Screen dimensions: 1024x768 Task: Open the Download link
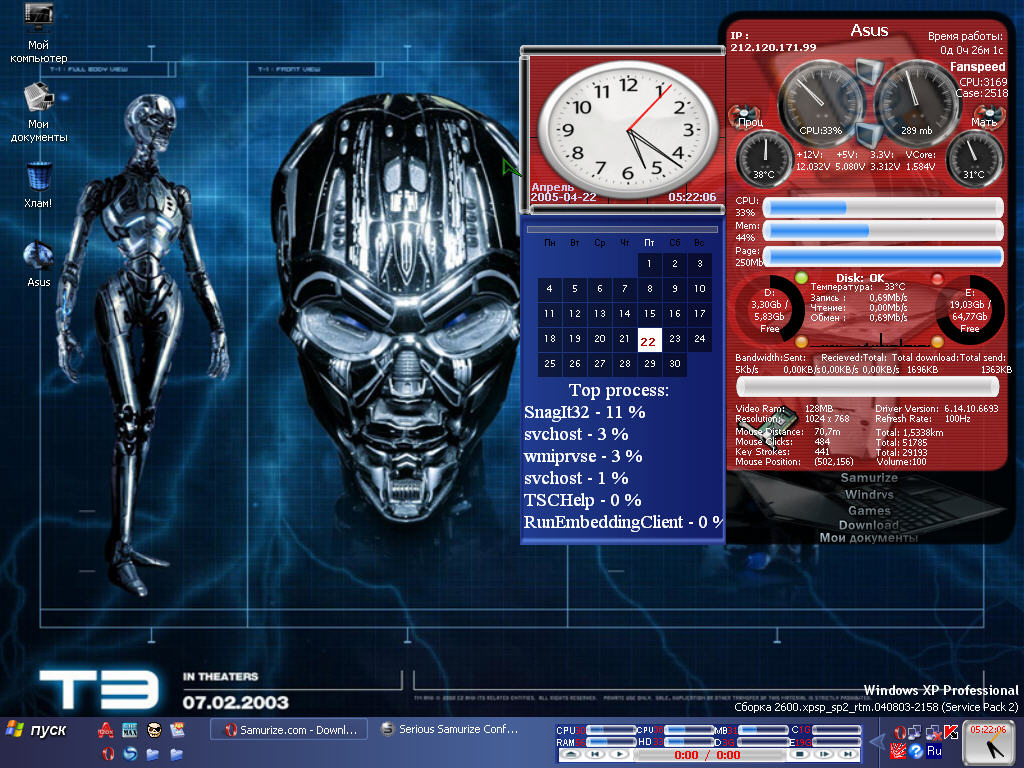[x=869, y=525]
